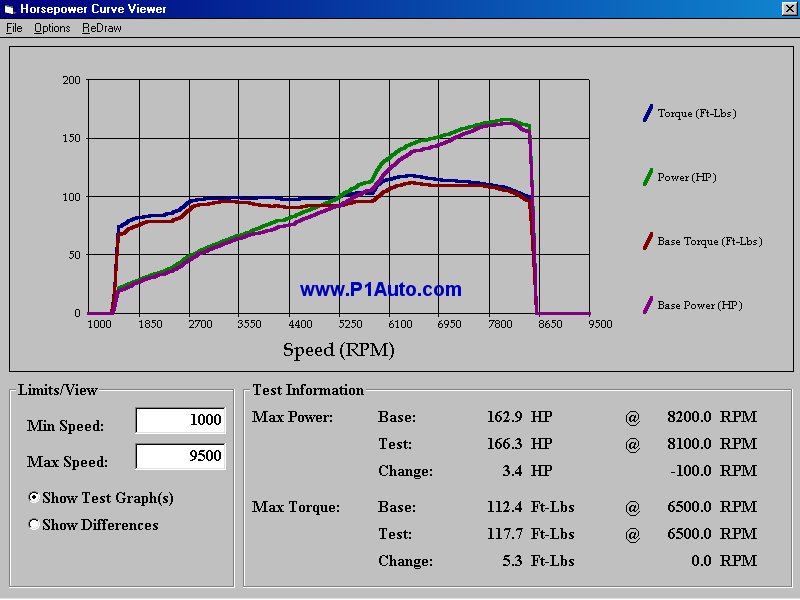800x600 pixels.
Task: Click the Speed (RPM) axis title
Action: pyautogui.click(x=338, y=350)
